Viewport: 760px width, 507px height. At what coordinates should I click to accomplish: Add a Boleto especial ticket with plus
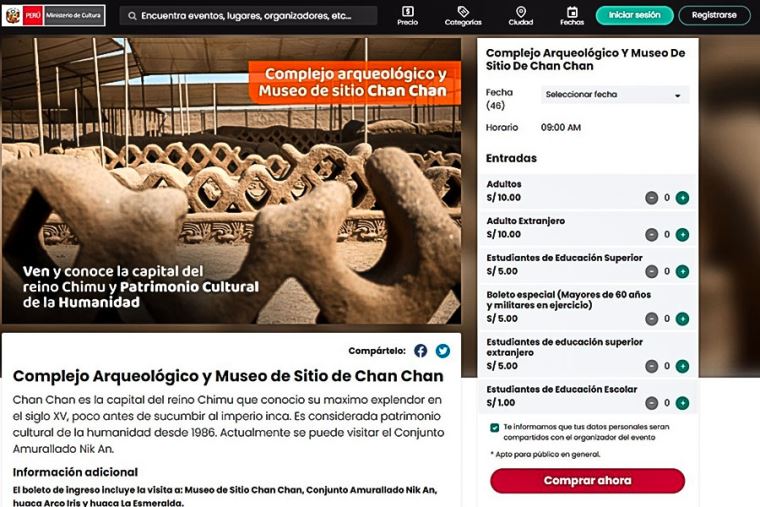(682, 319)
